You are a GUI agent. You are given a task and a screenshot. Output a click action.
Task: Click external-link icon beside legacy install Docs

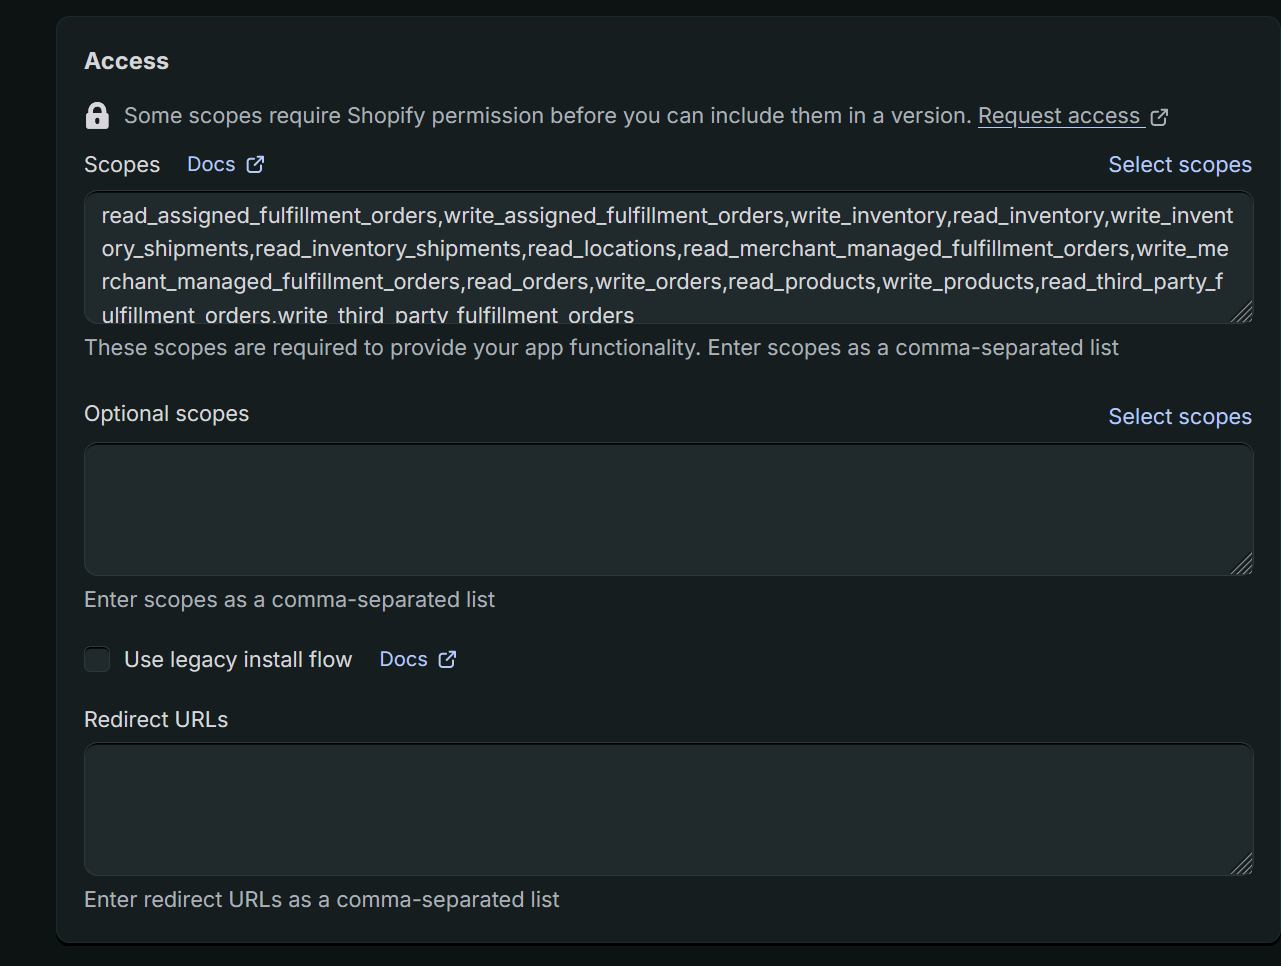pyautogui.click(x=447, y=659)
